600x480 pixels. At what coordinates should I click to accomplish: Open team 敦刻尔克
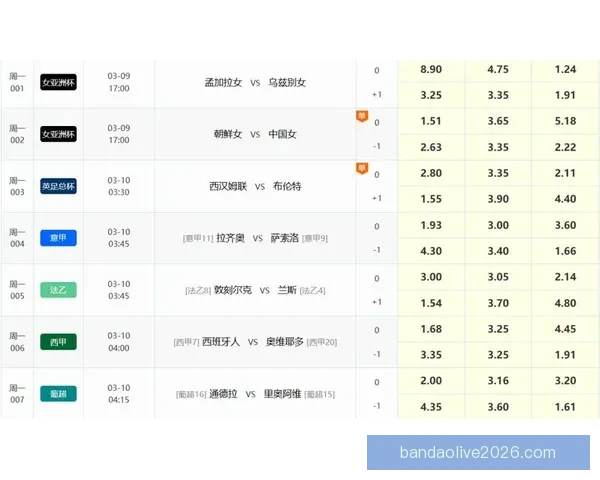233,290
